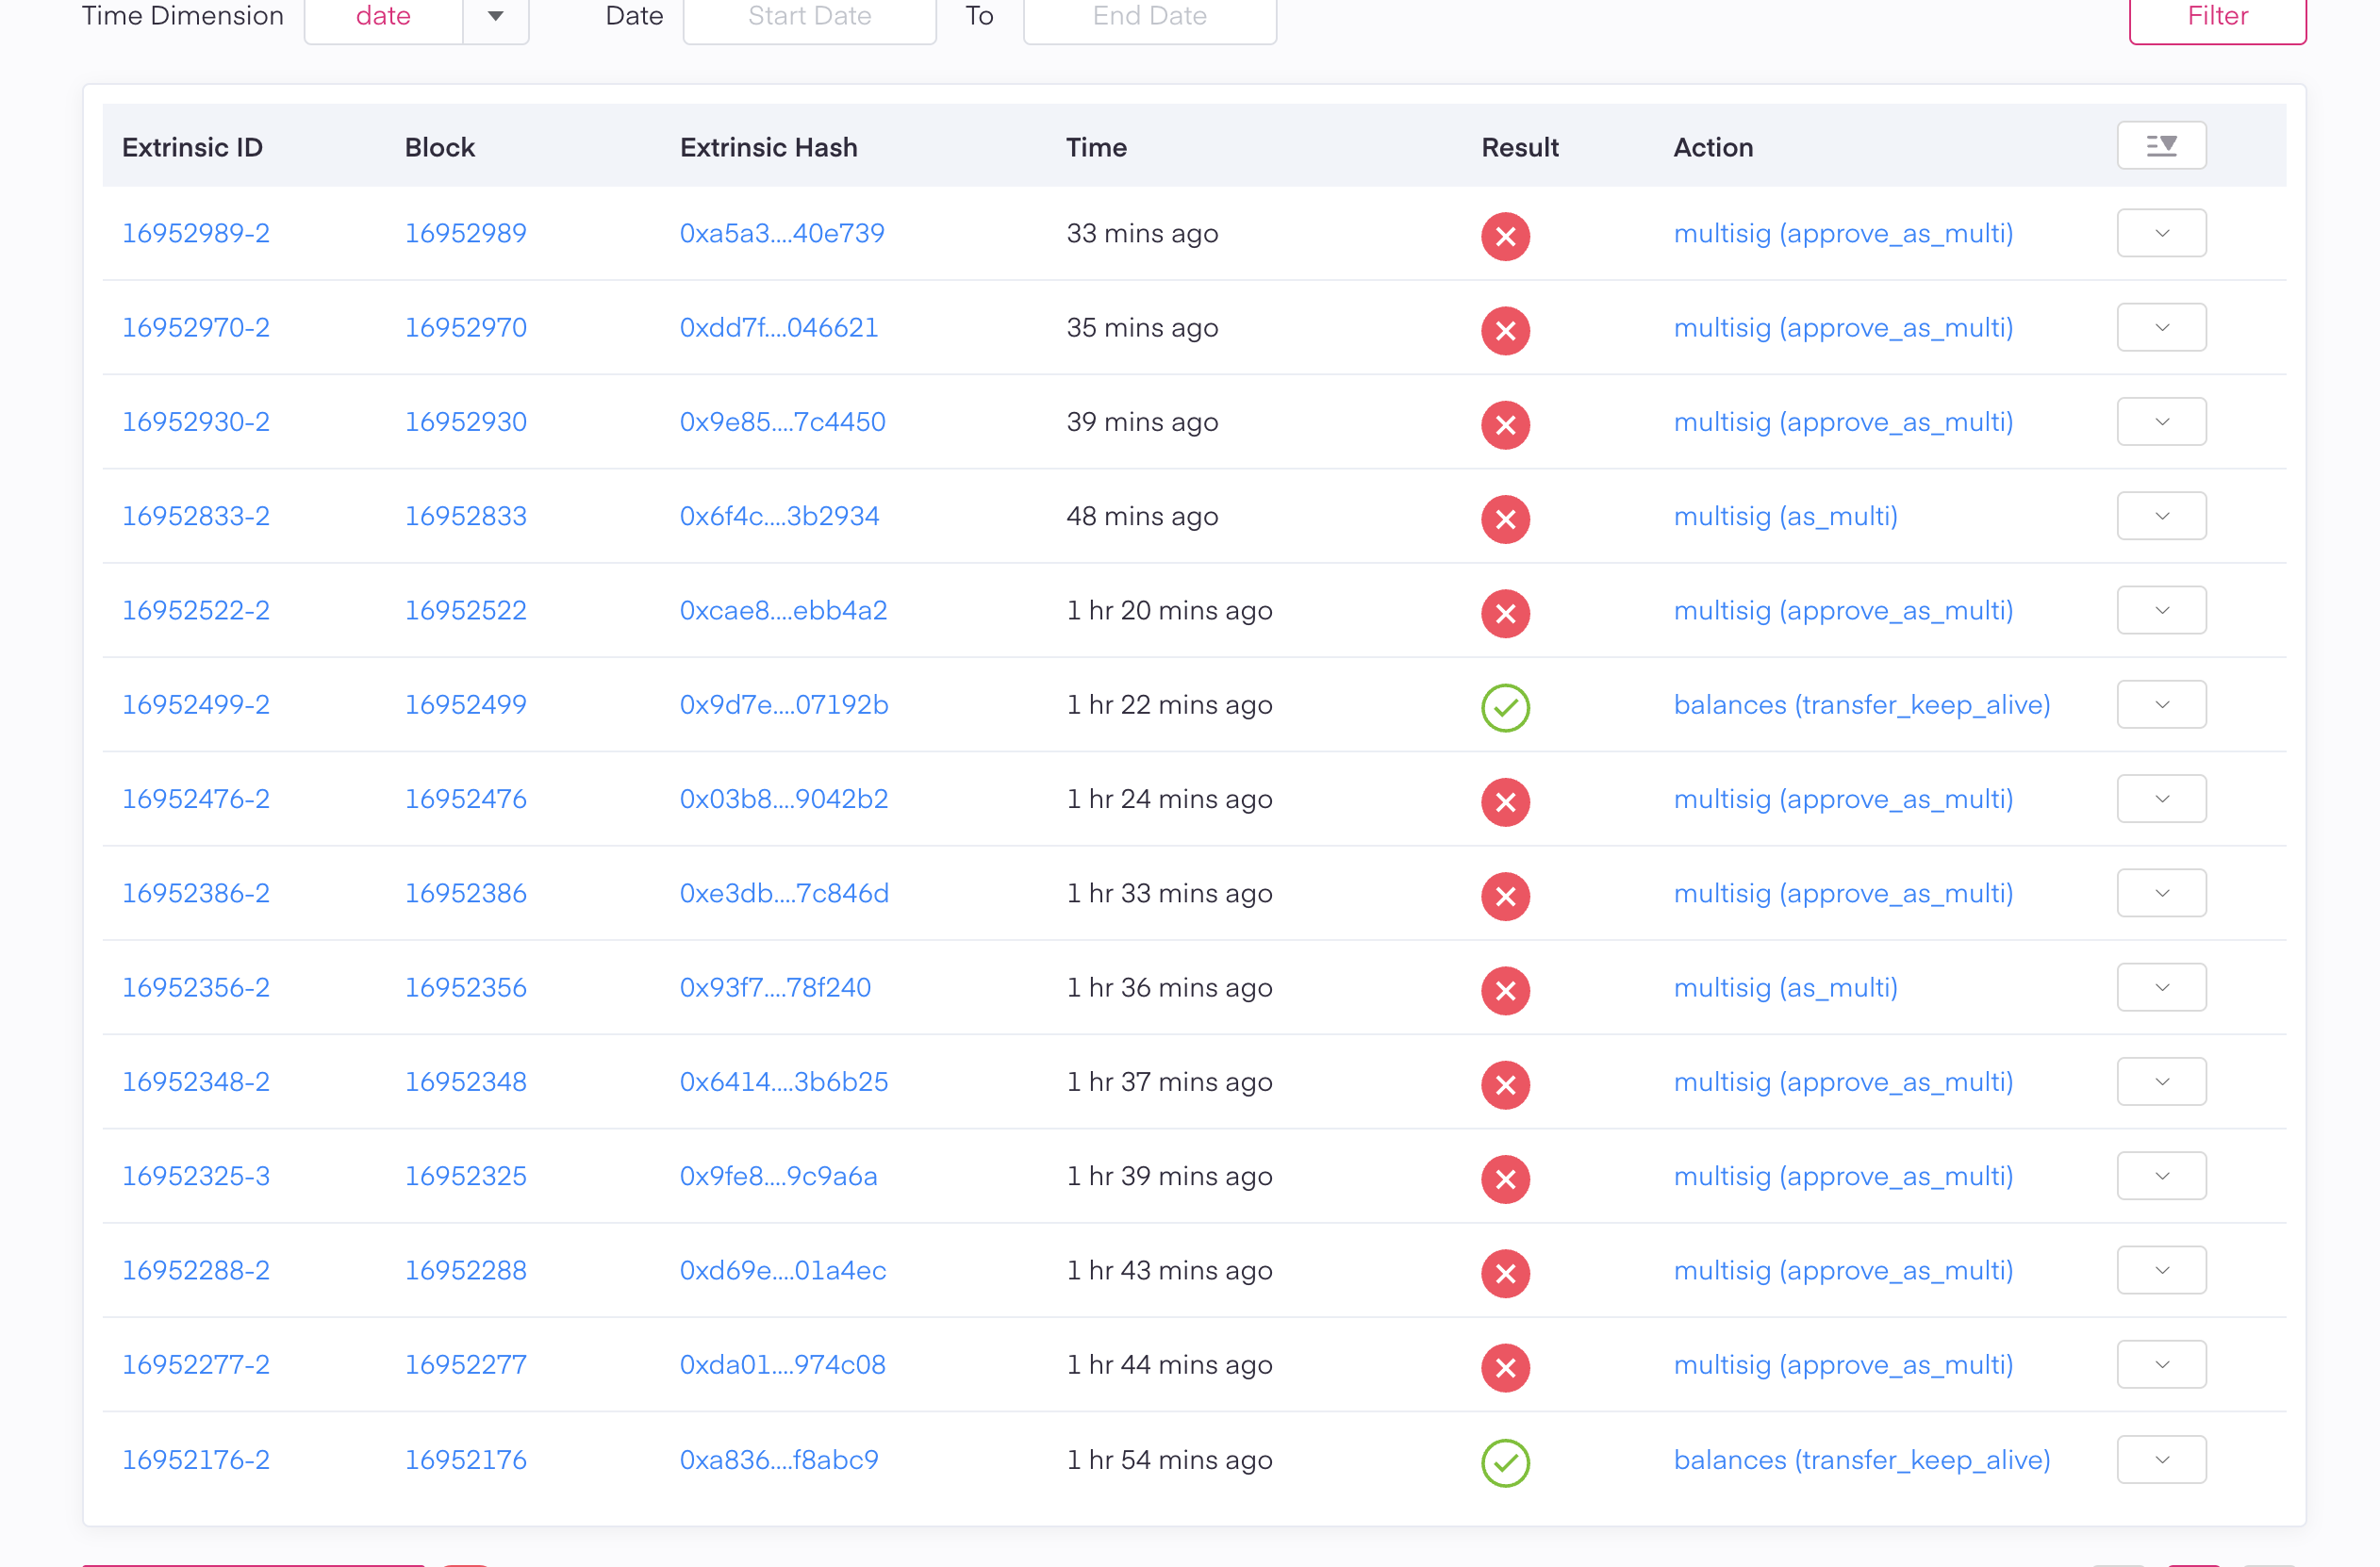Open the Time Dimension date dropdown arrow

click(495, 16)
